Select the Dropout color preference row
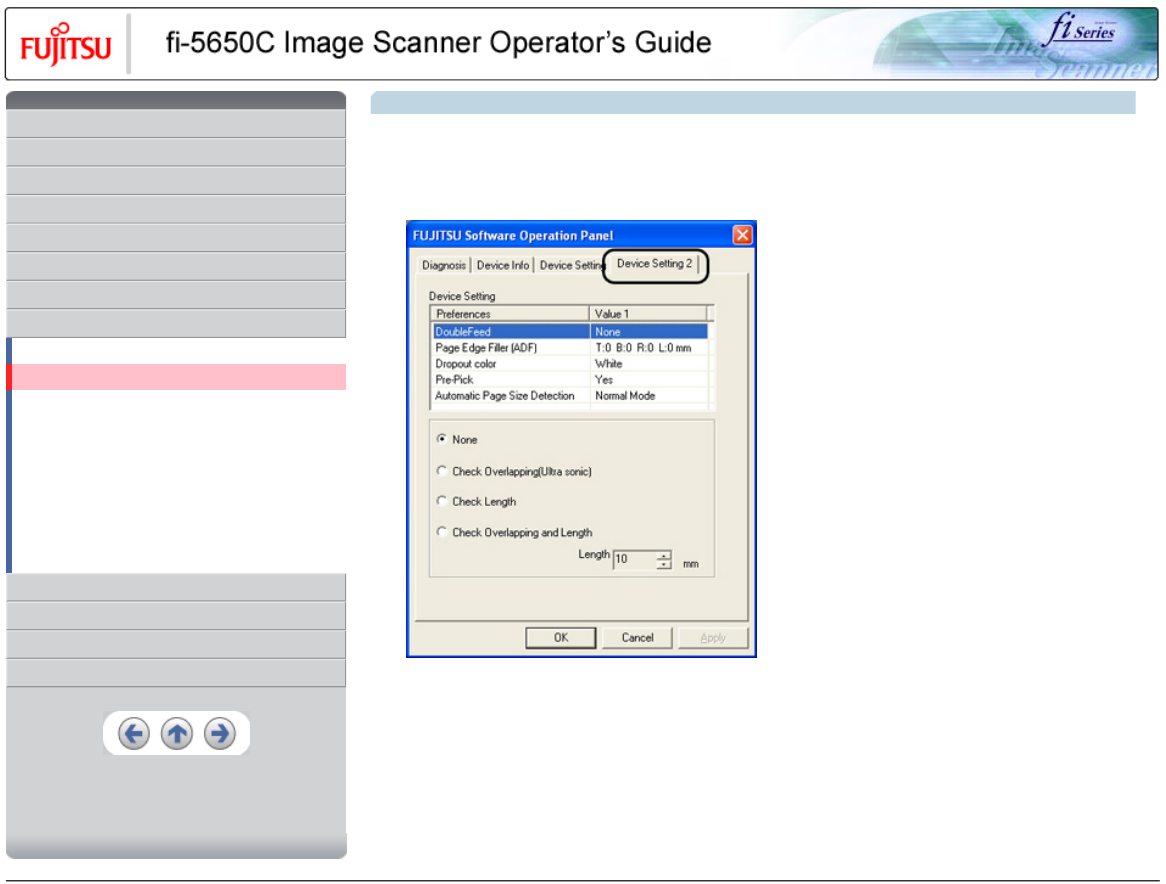Image resolution: width=1166 pixels, height=884 pixels. (x=510, y=364)
